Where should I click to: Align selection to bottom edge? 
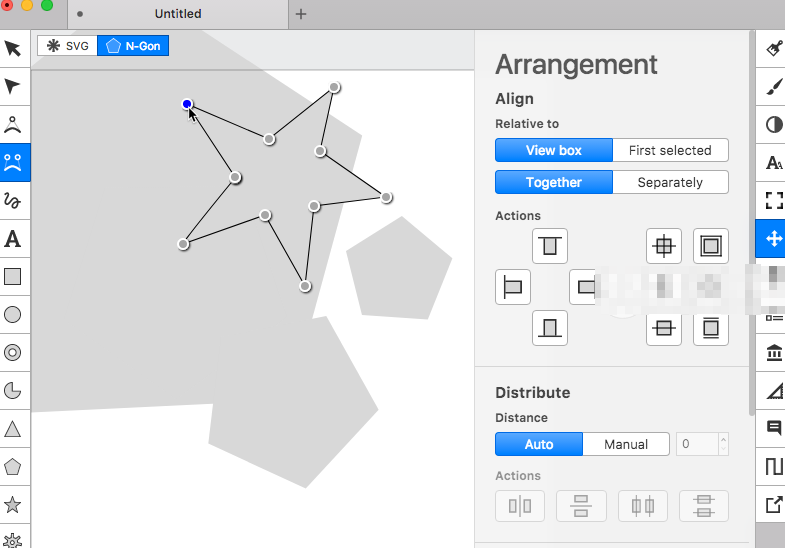click(x=550, y=328)
